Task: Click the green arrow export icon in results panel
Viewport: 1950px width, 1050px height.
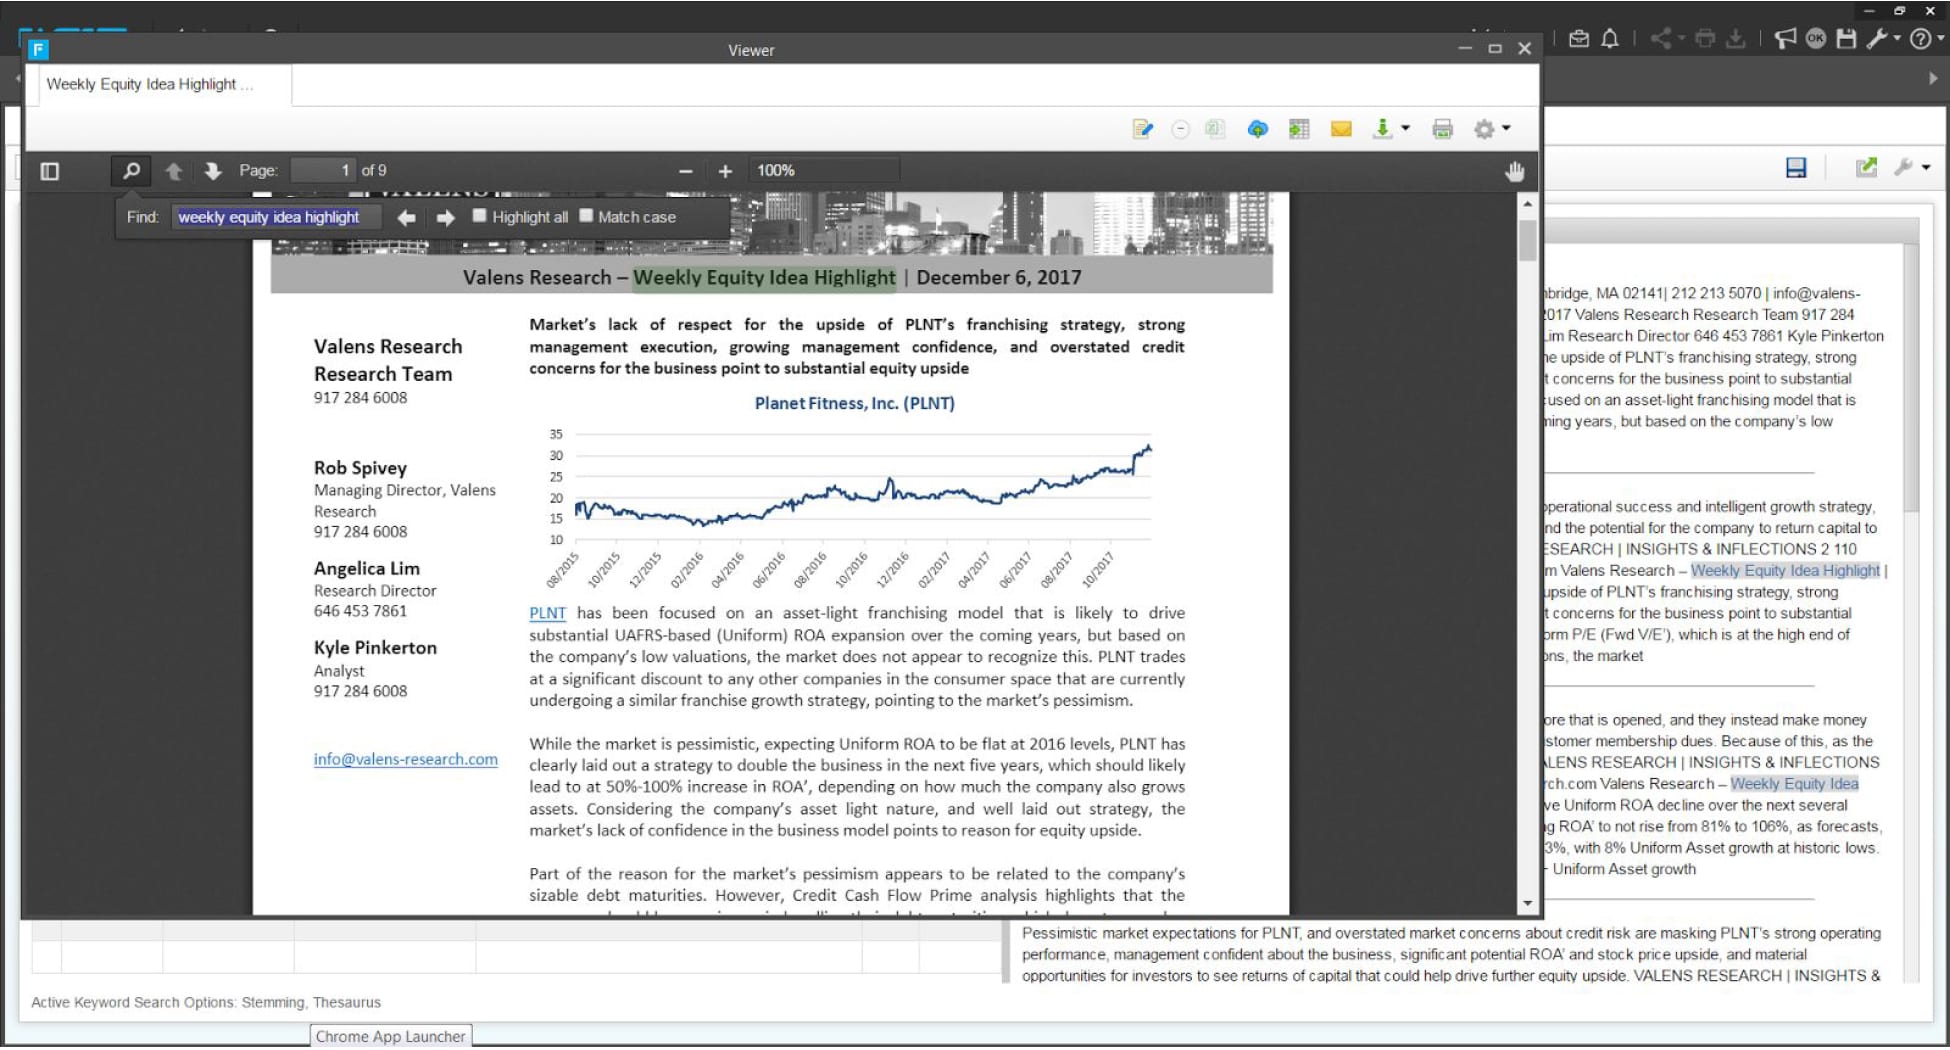Action: [1866, 168]
